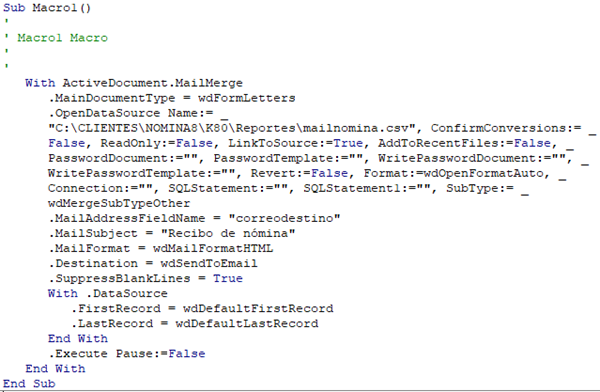Image resolution: width=600 pixels, height=392 pixels.
Task: Click wdFormLetters in the MainDocumentType line
Action: 246,98
